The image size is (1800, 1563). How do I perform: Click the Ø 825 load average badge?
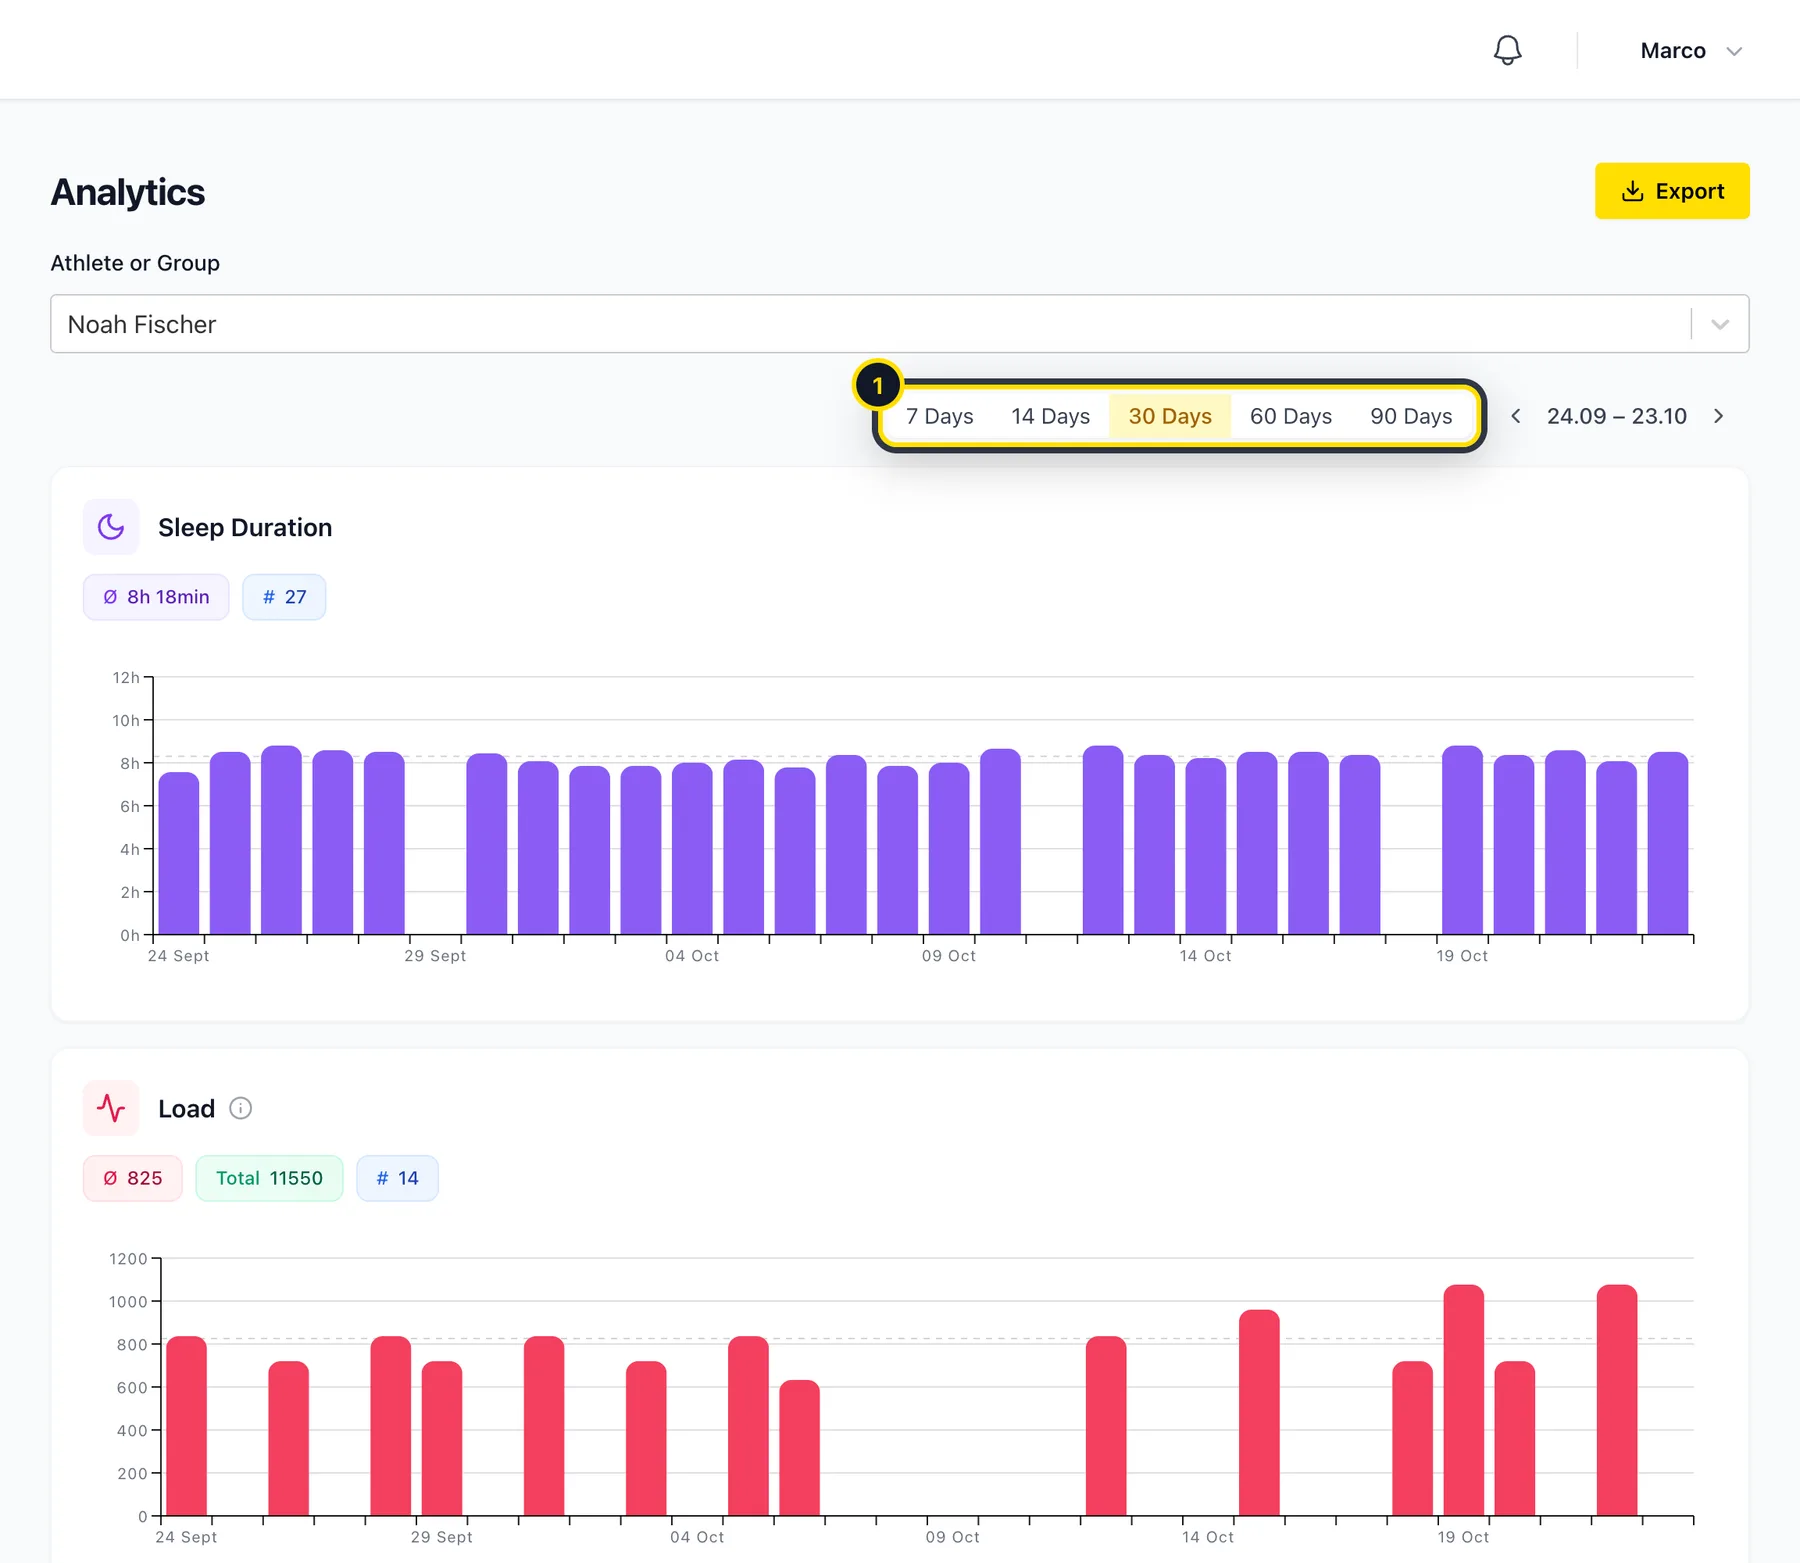pyautogui.click(x=133, y=1178)
